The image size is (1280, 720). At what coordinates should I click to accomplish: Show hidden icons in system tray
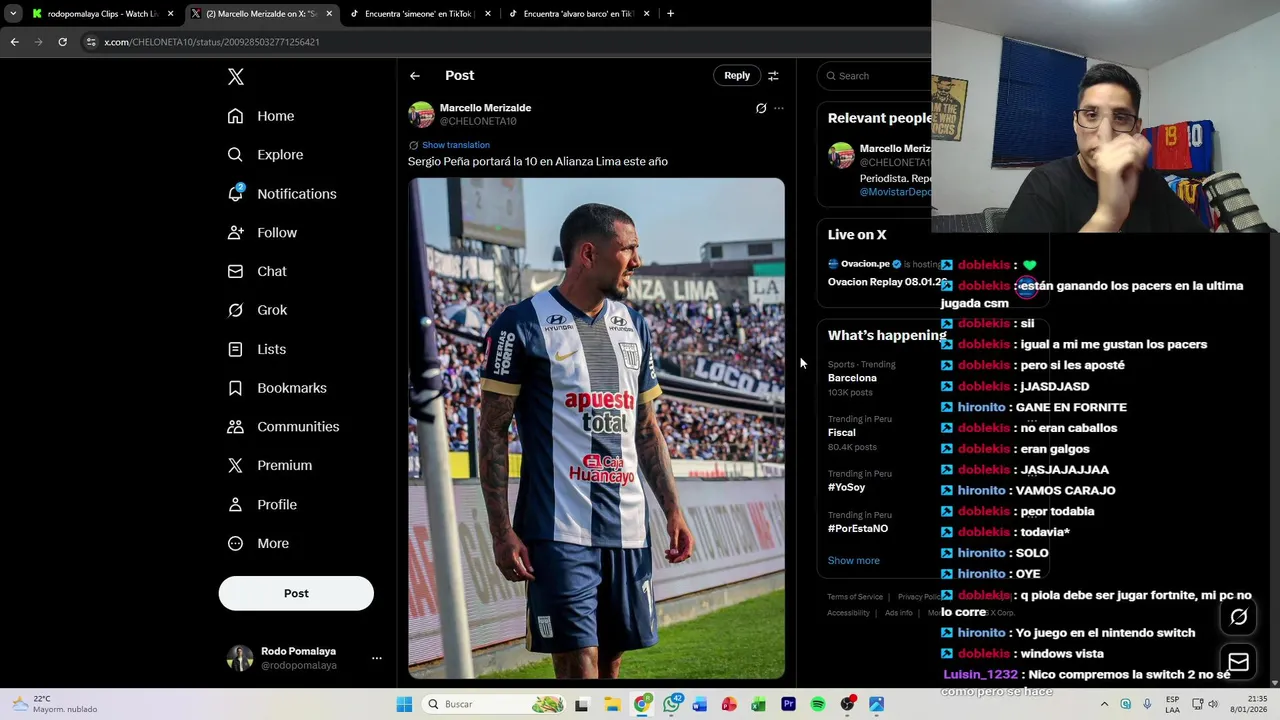[1104, 704]
